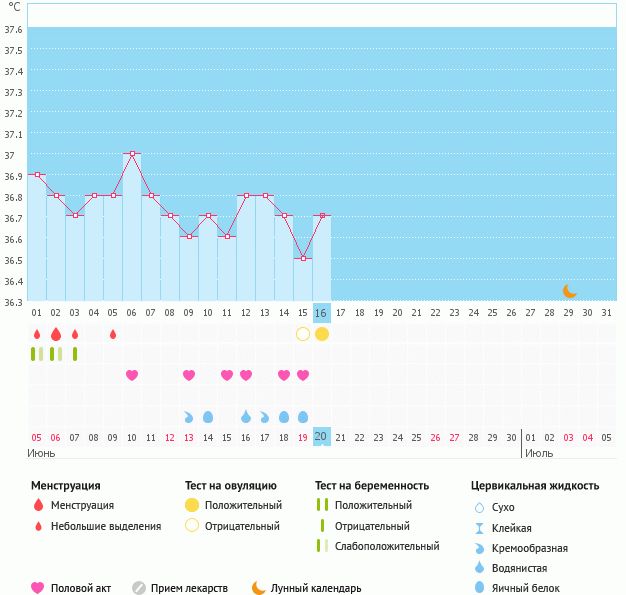Select the negative ovulation circle on day 15

pos(303,333)
